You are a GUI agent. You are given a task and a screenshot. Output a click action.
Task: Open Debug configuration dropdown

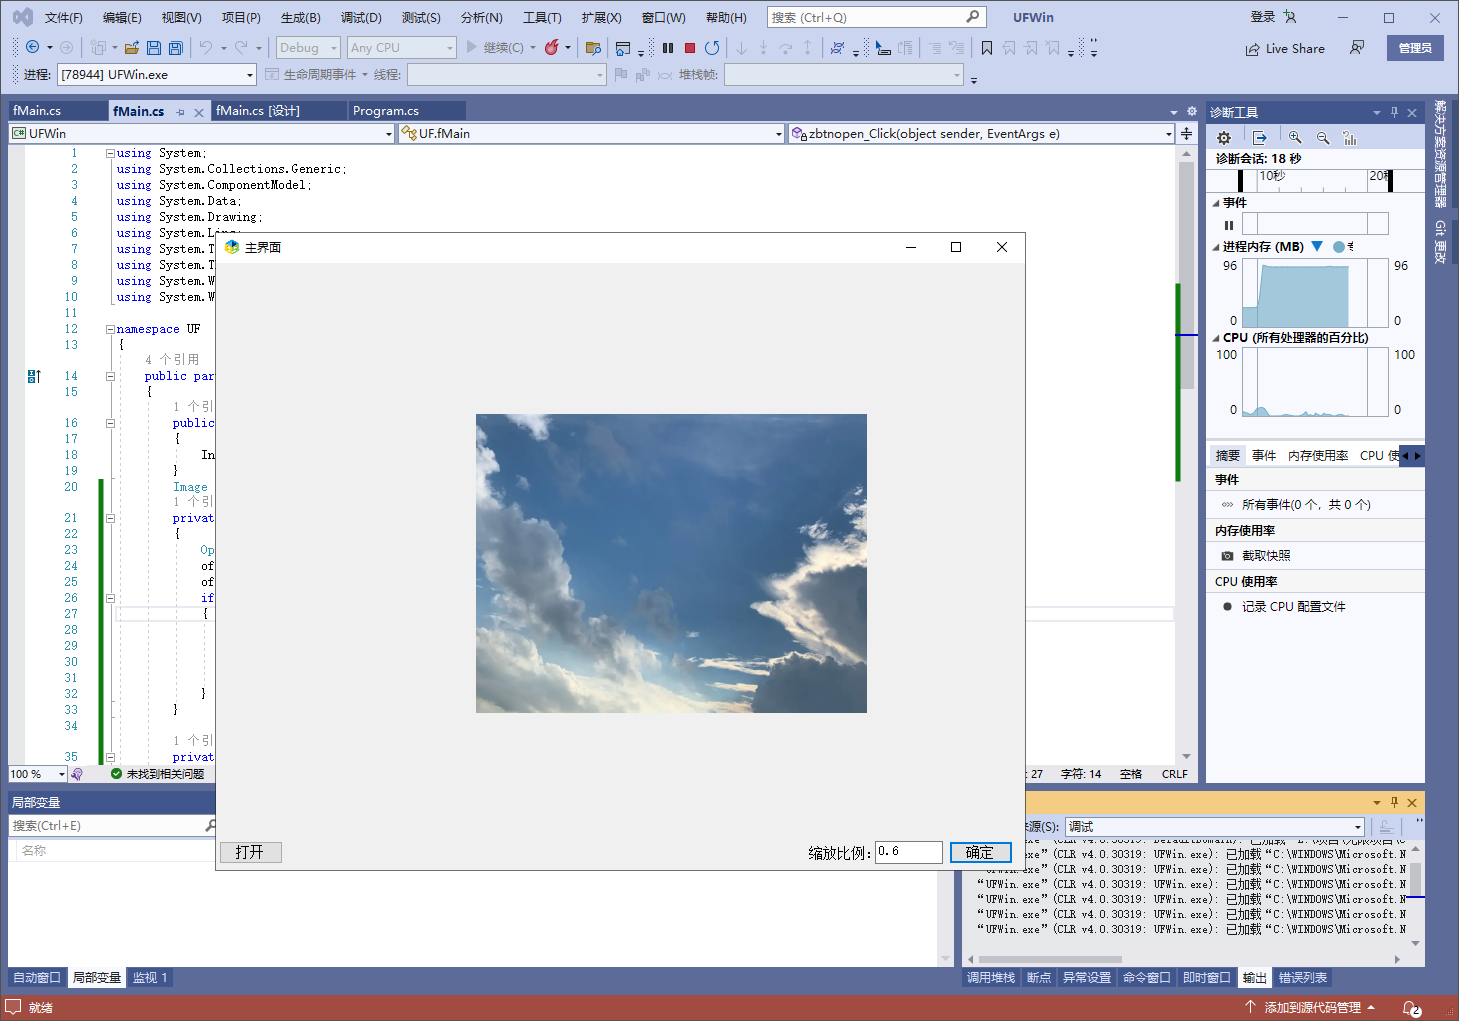308,47
